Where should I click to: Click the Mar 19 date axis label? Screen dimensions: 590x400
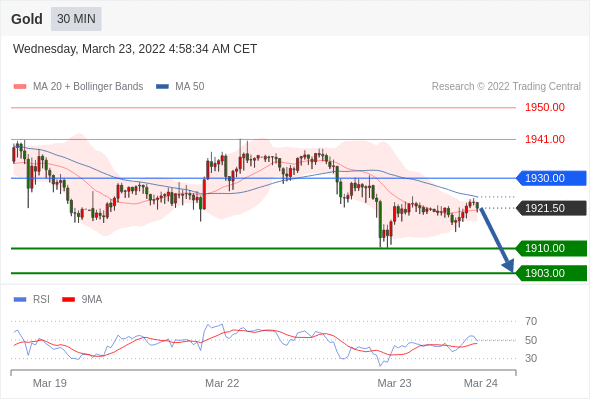(x=50, y=383)
